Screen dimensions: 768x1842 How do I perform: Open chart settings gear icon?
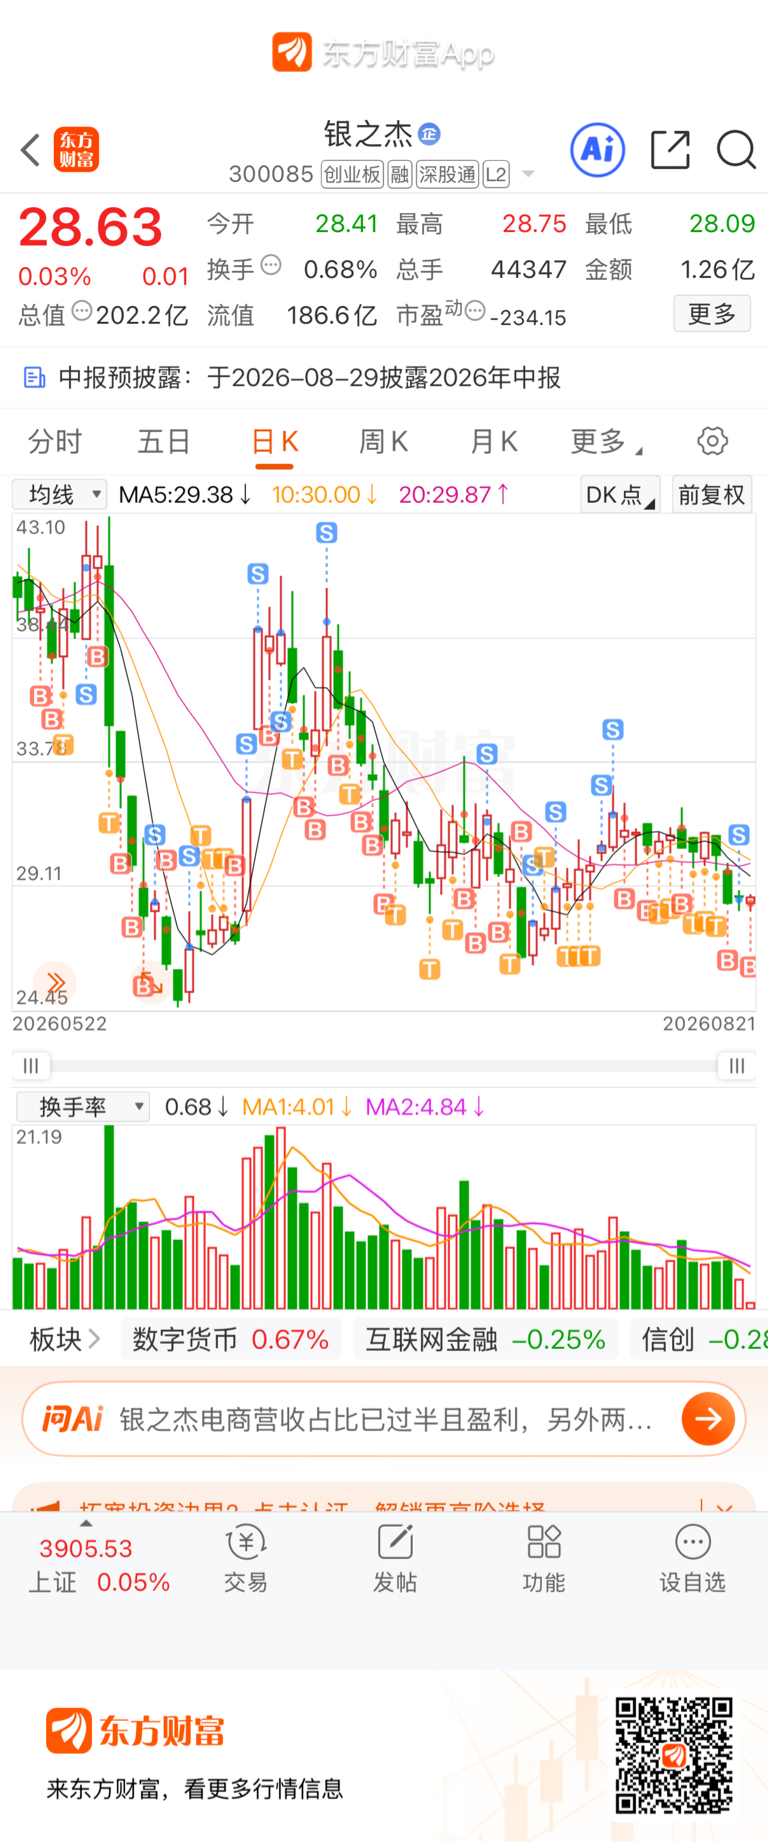click(x=712, y=441)
